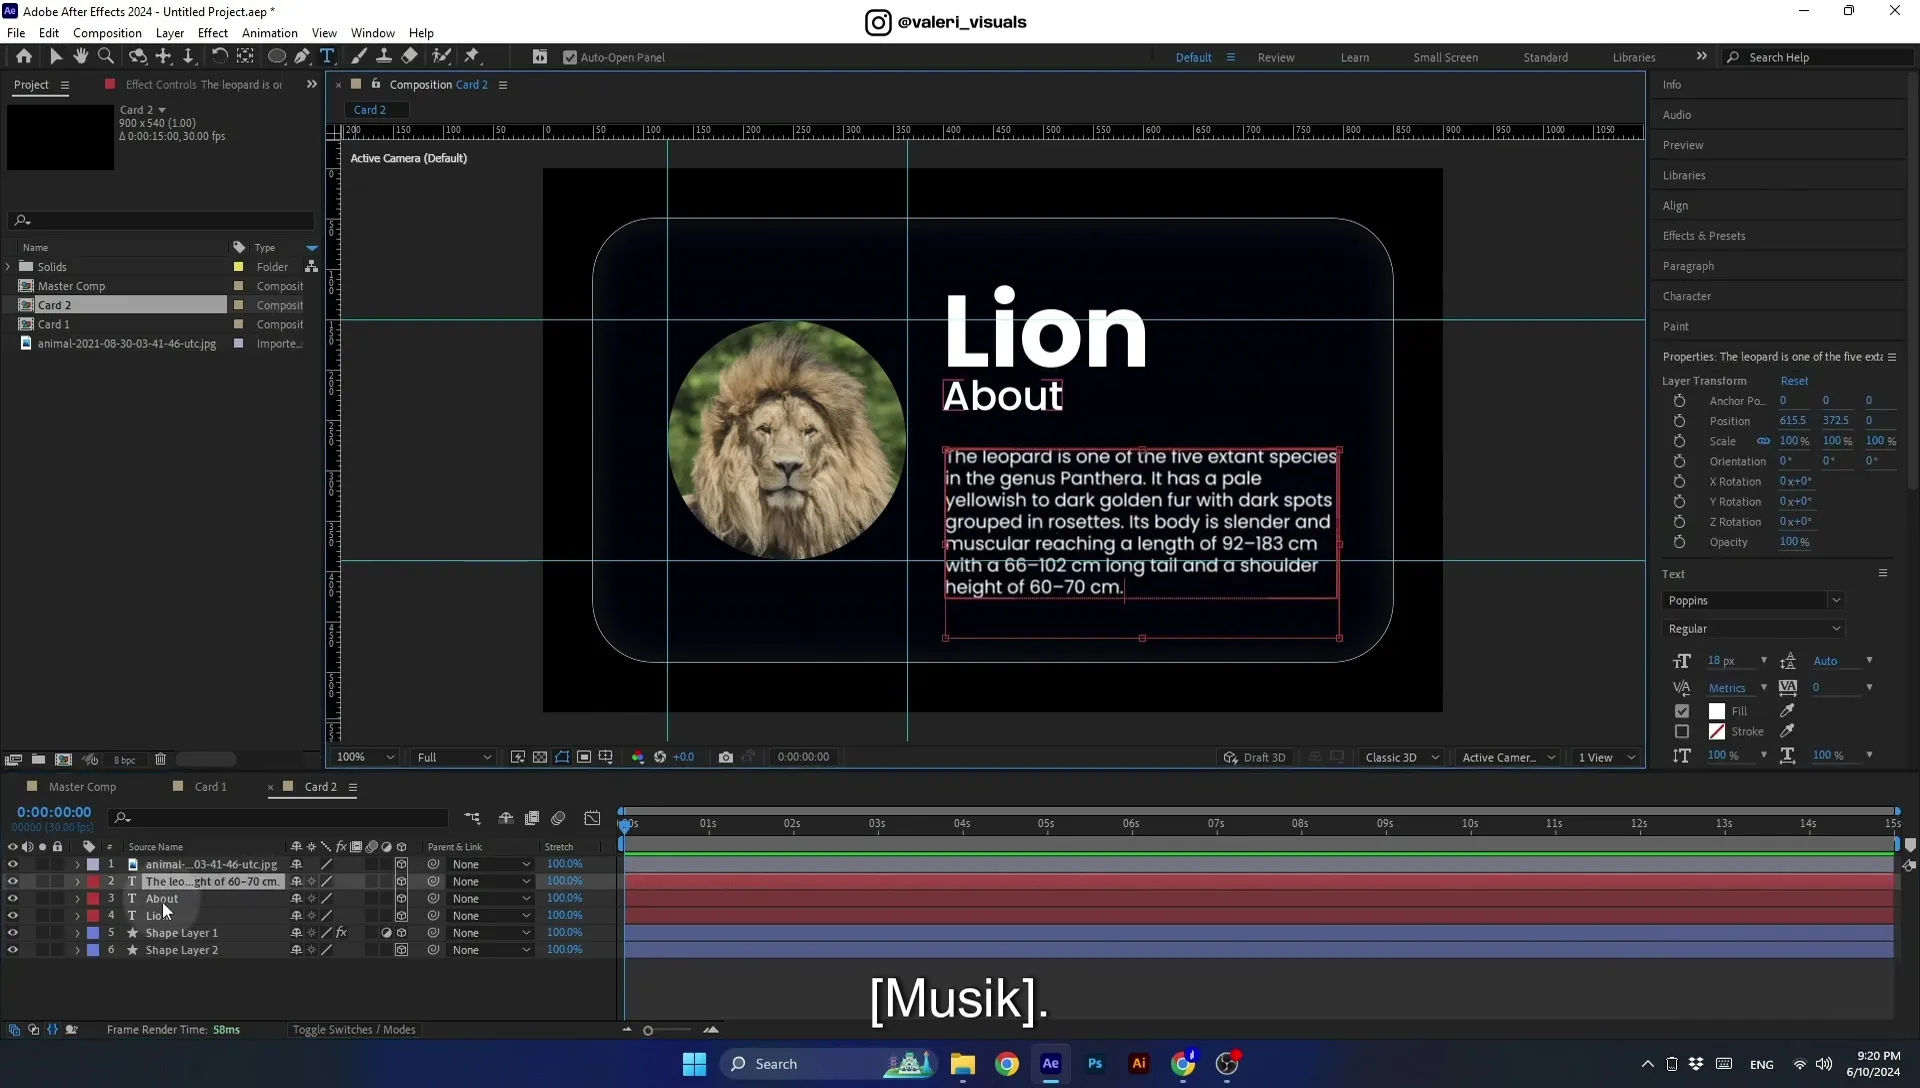This screenshot has width=1920, height=1088.
Task: Enable the Auto-Open Panel checkbox
Action: pyautogui.click(x=570, y=57)
